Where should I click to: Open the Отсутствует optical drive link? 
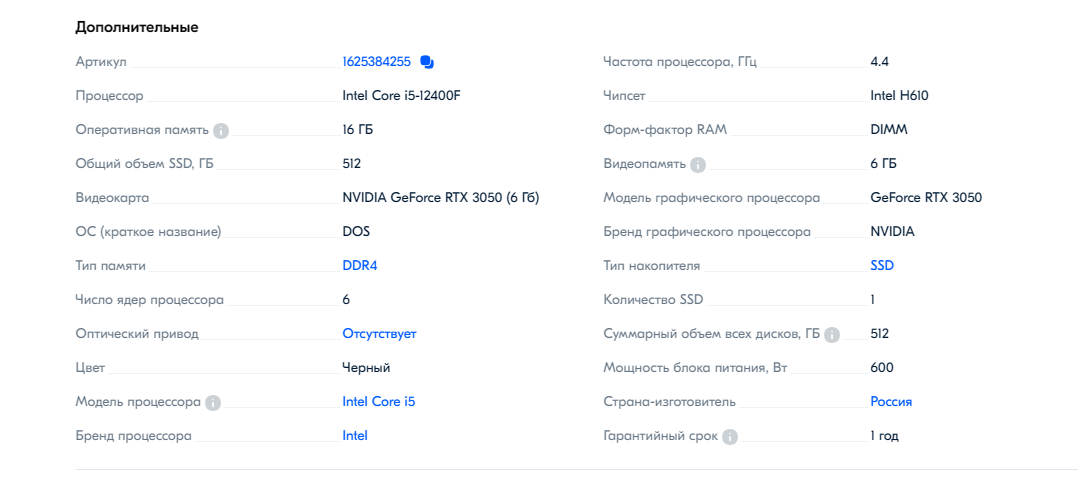pyautogui.click(x=380, y=334)
